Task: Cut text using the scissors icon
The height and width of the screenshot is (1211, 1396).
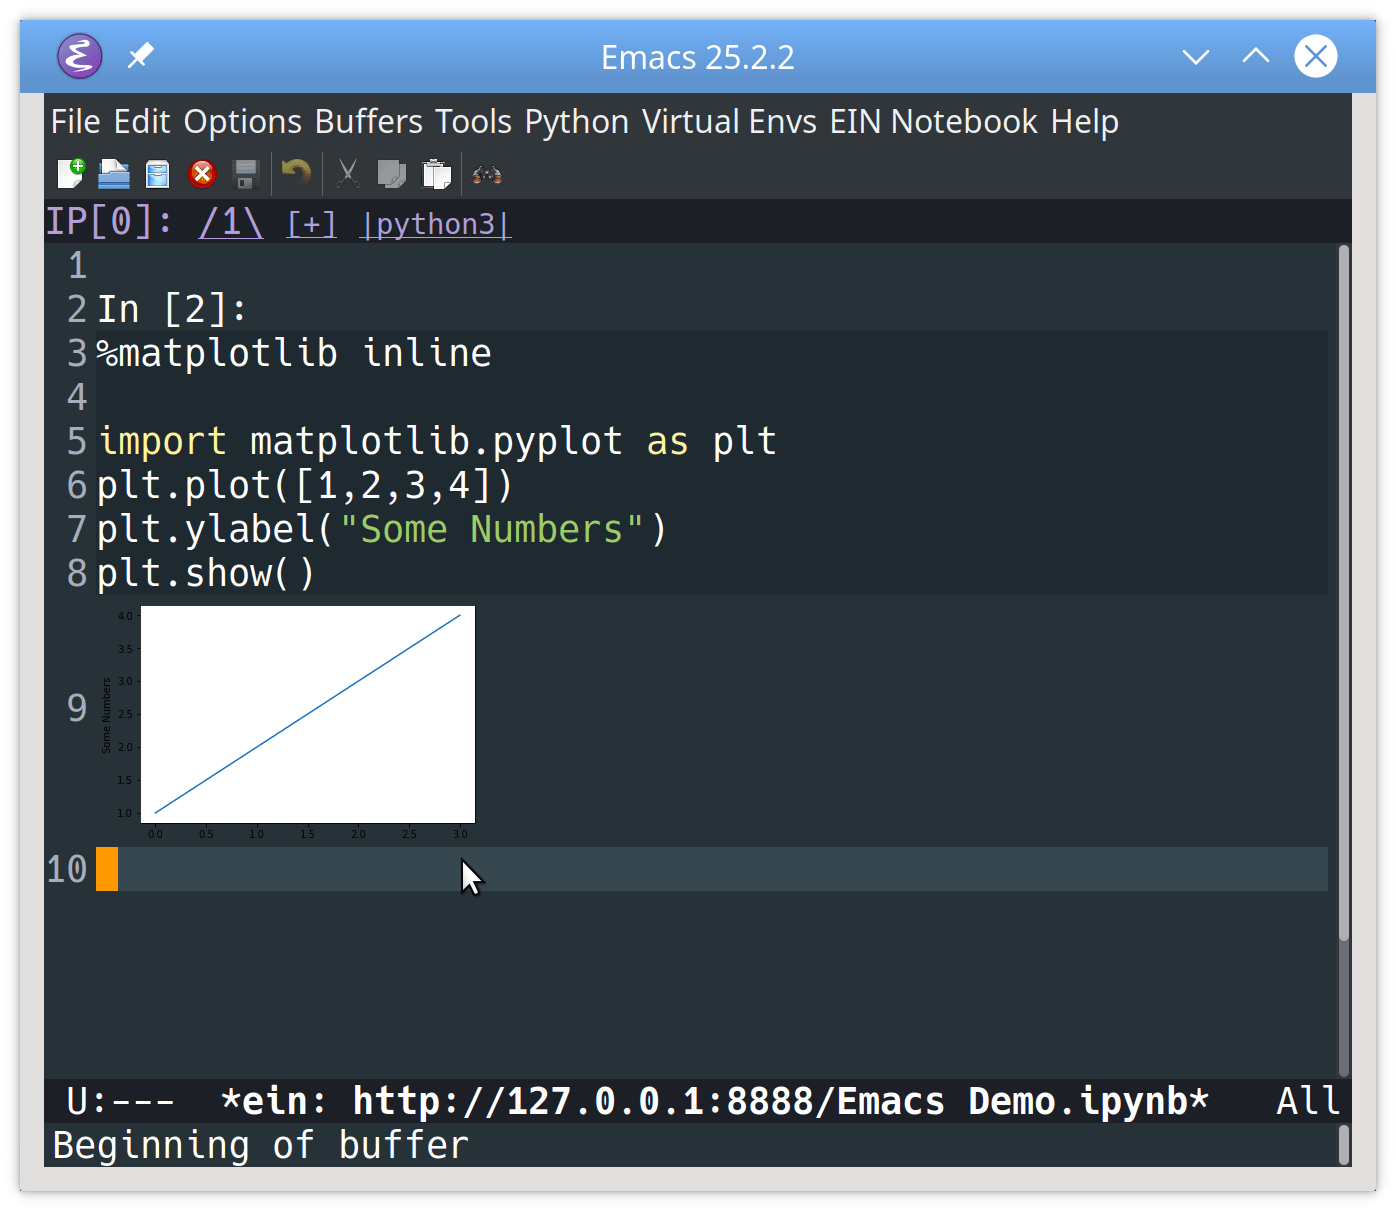Action: tap(348, 173)
